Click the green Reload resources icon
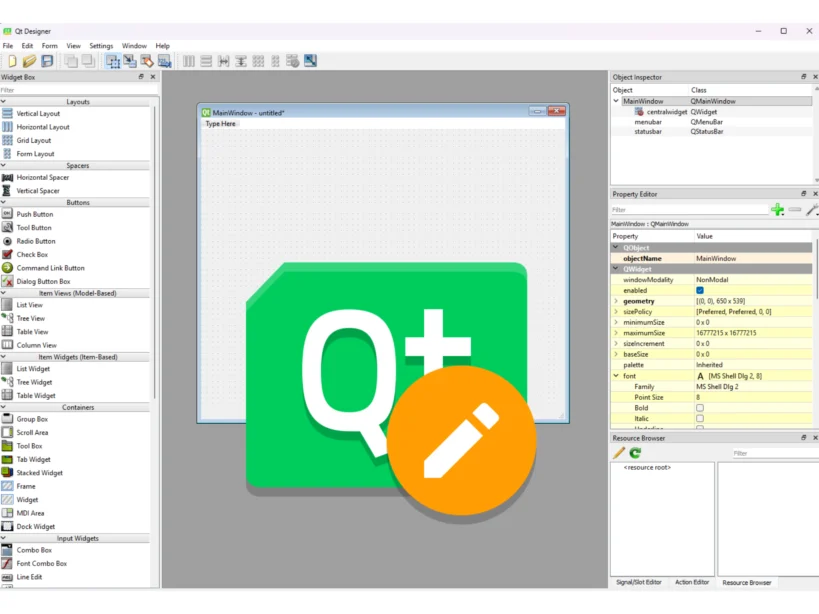This screenshot has height=614, width=819. pos(635,453)
